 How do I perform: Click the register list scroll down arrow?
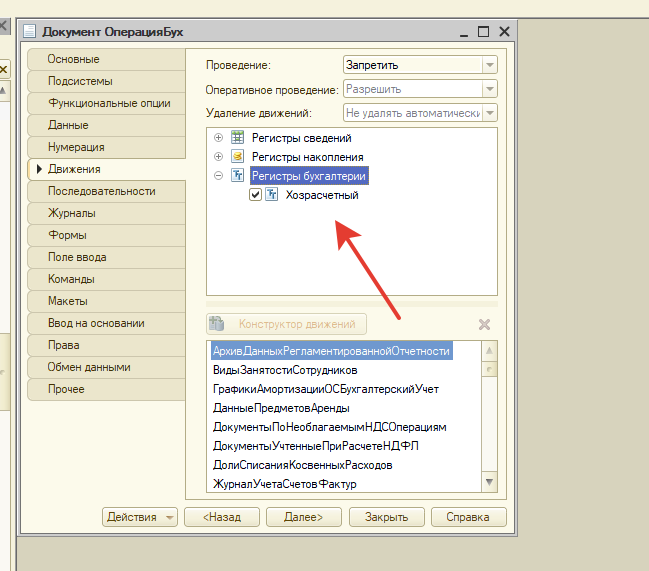(x=489, y=482)
